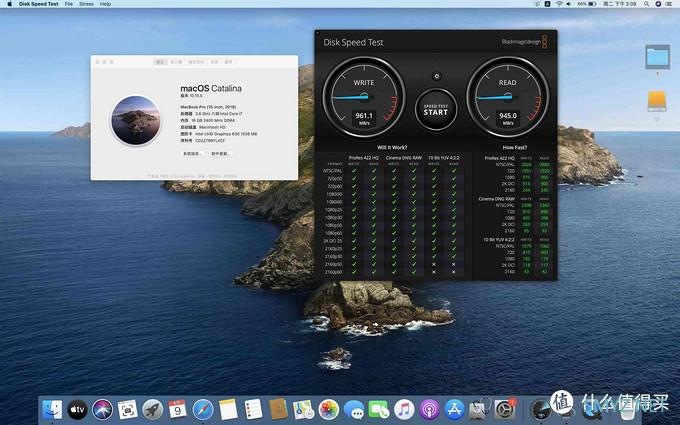Click the clock in the menu bar
680x425 pixels.
620,4
